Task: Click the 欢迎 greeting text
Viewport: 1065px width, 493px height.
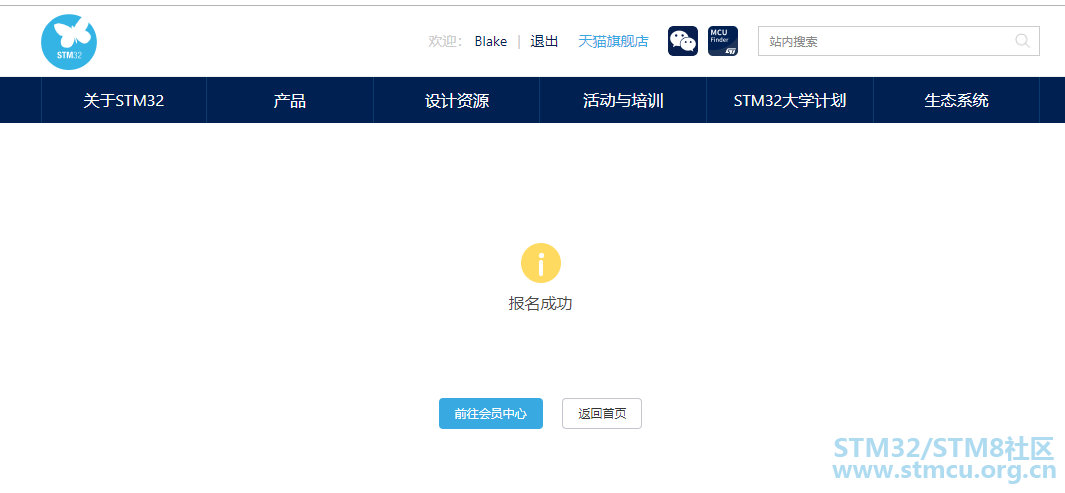Action: click(445, 41)
